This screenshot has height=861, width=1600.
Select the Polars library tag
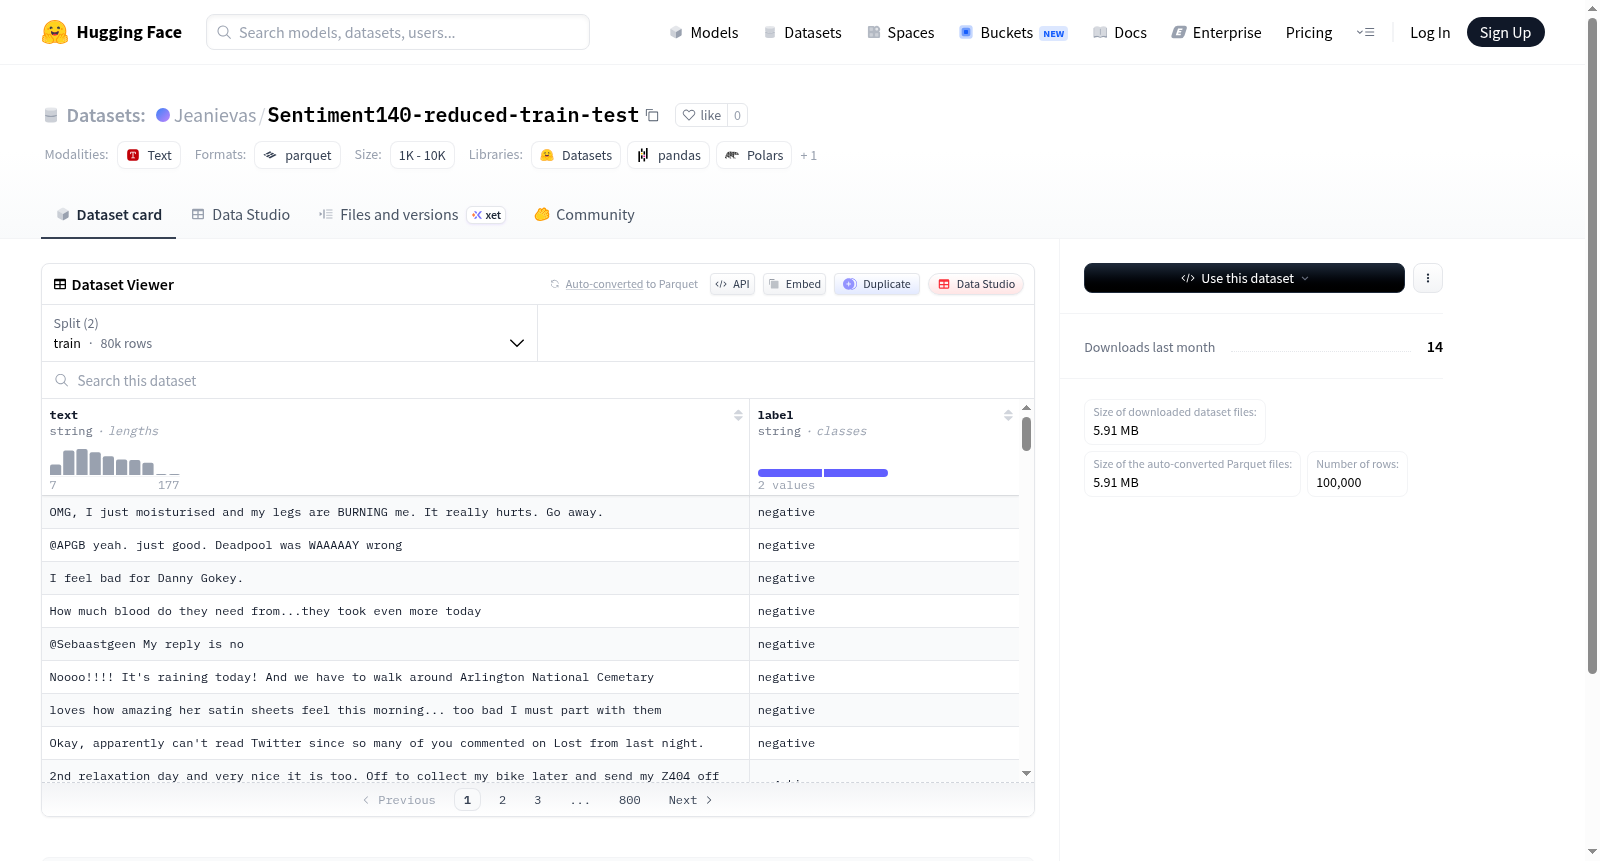pos(754,155)
